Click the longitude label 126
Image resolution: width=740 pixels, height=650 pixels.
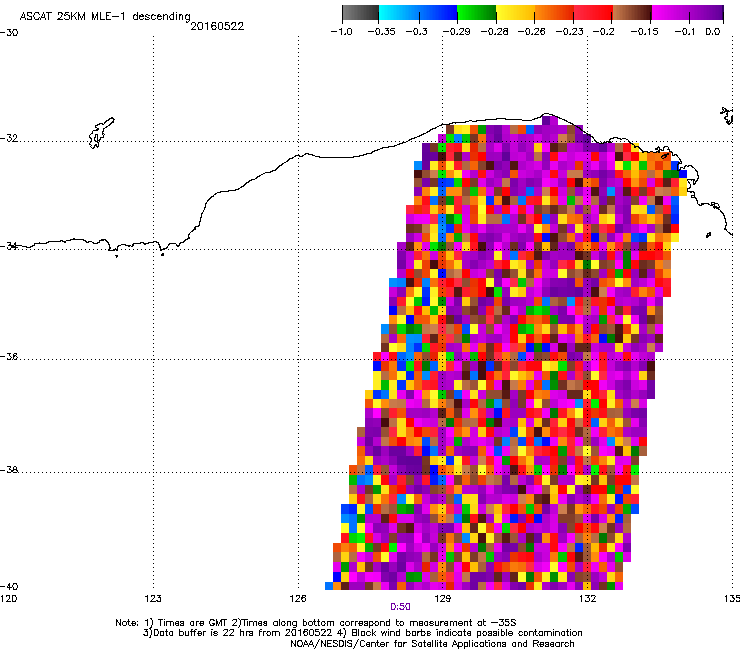[298, 599]
